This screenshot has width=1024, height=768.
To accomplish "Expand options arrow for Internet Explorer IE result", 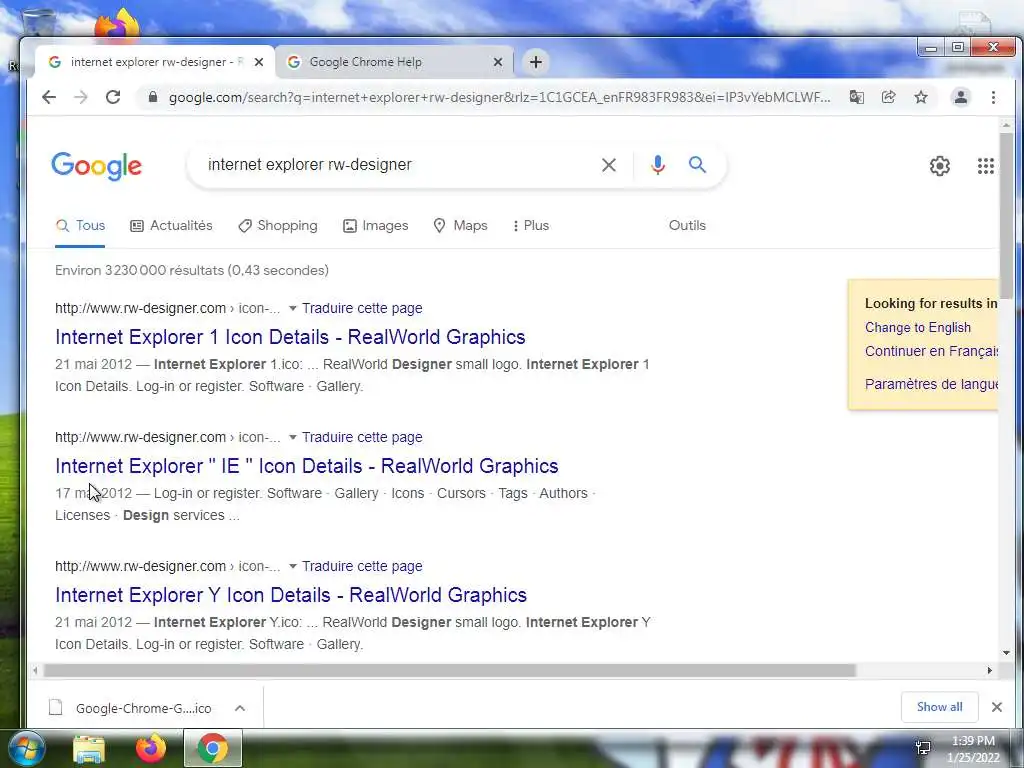I will click(x=293, y=438).
